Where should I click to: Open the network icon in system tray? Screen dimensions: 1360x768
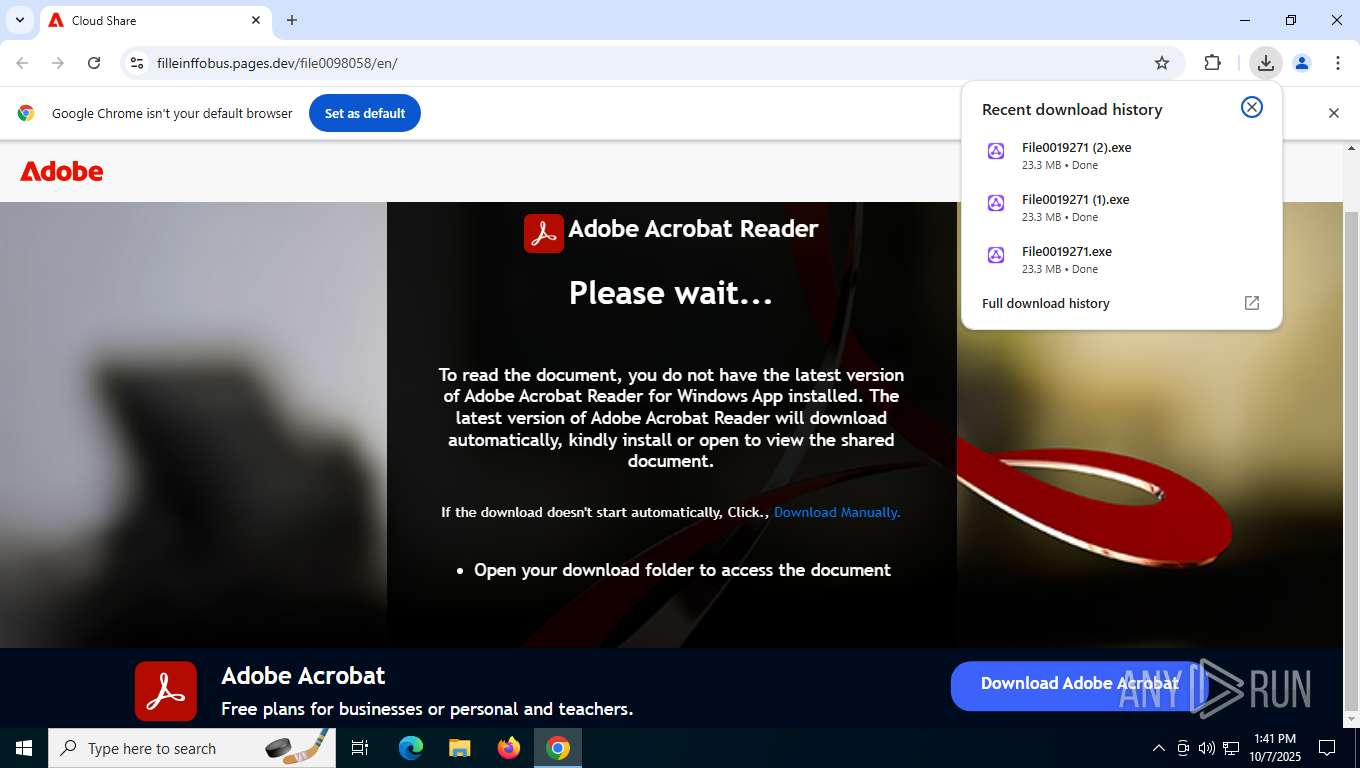pos(1231,748)
